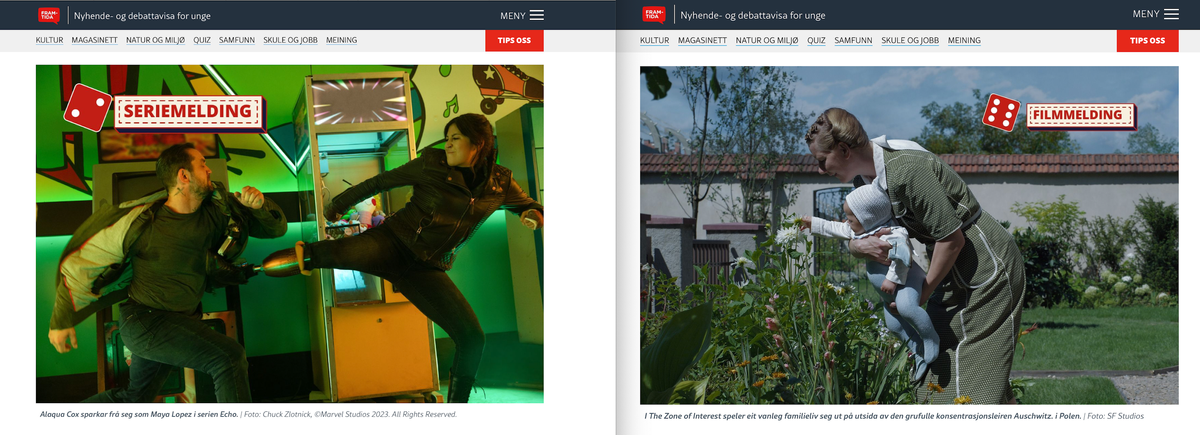Select QUIZ in the right page navigation
Image resolution: width=1200 pixels, height=435 pixels.
coord(816,40)
